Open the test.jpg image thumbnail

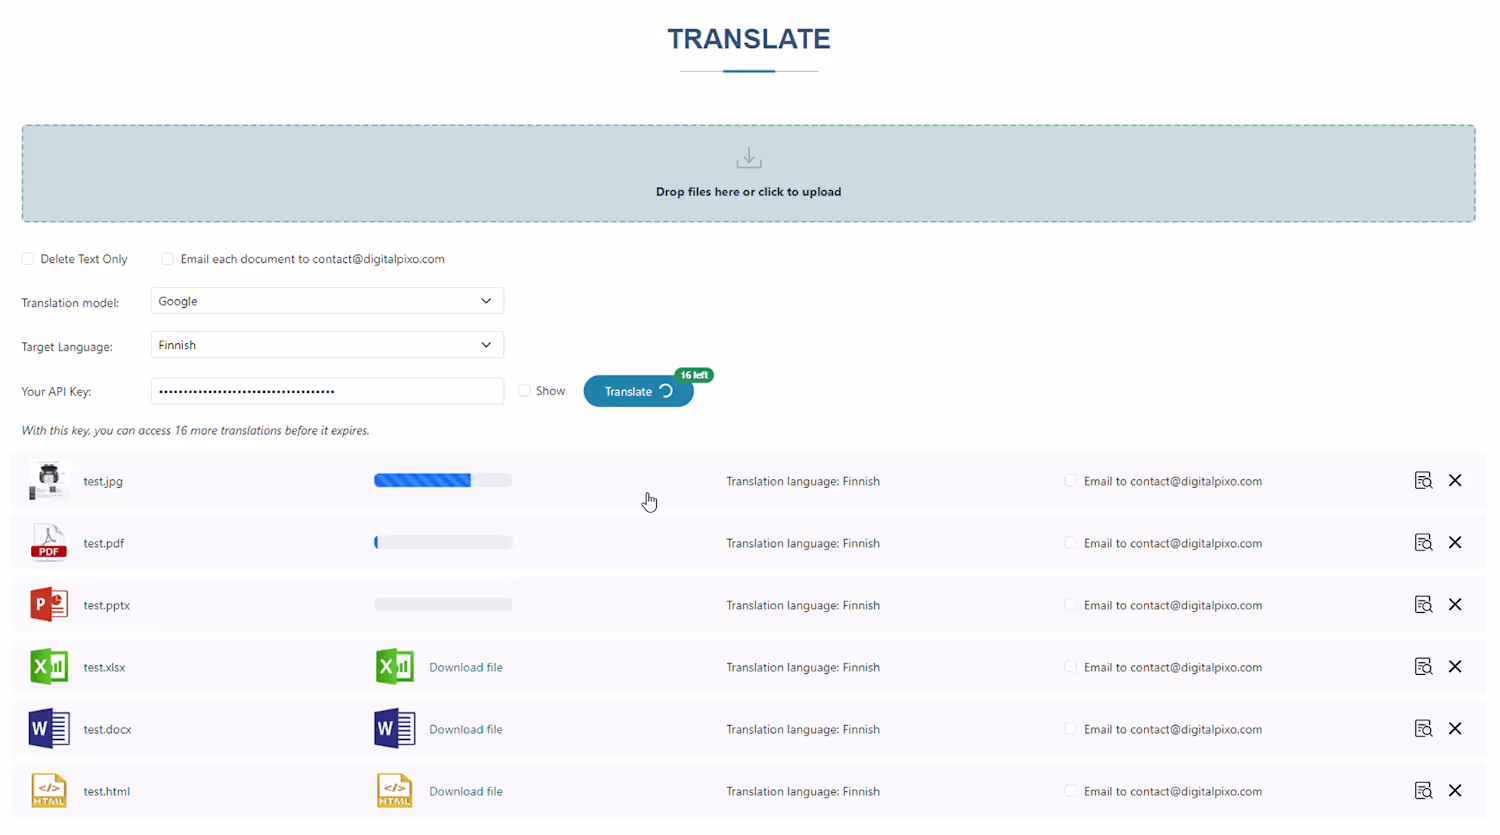click(48, 481)
